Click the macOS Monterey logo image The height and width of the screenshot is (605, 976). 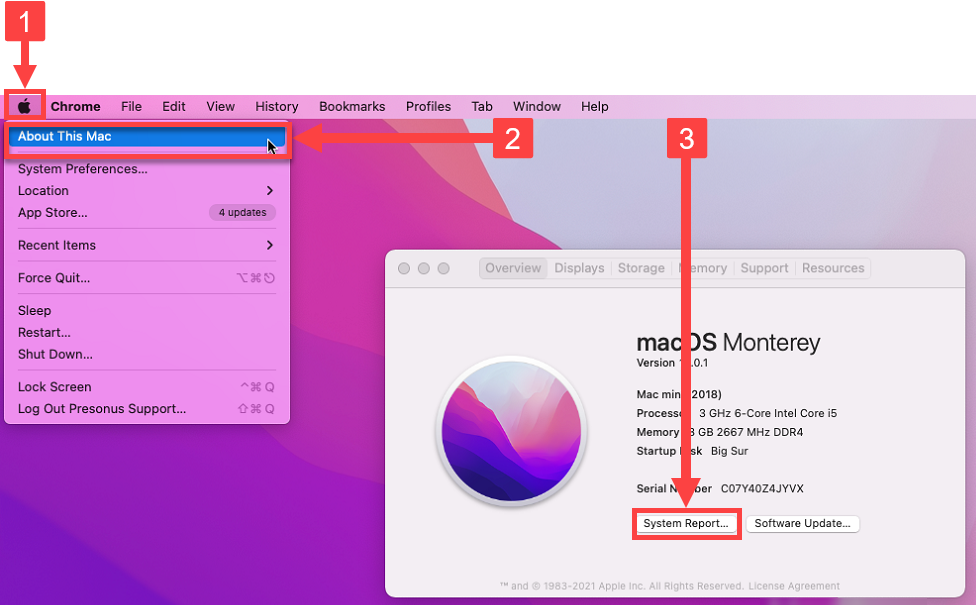click(512, 431)
